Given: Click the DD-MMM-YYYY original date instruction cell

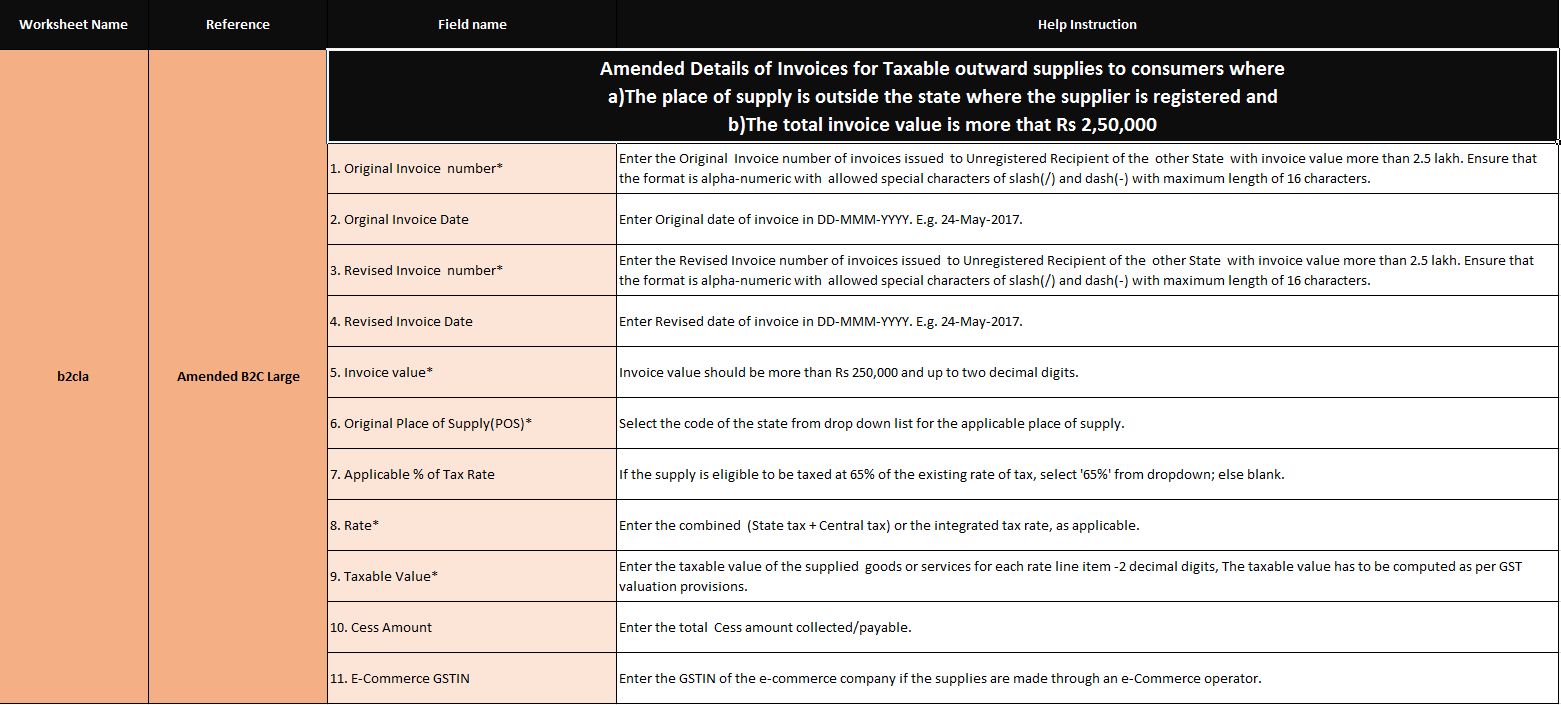Looking at the screenshot, I should point(1087,219).
